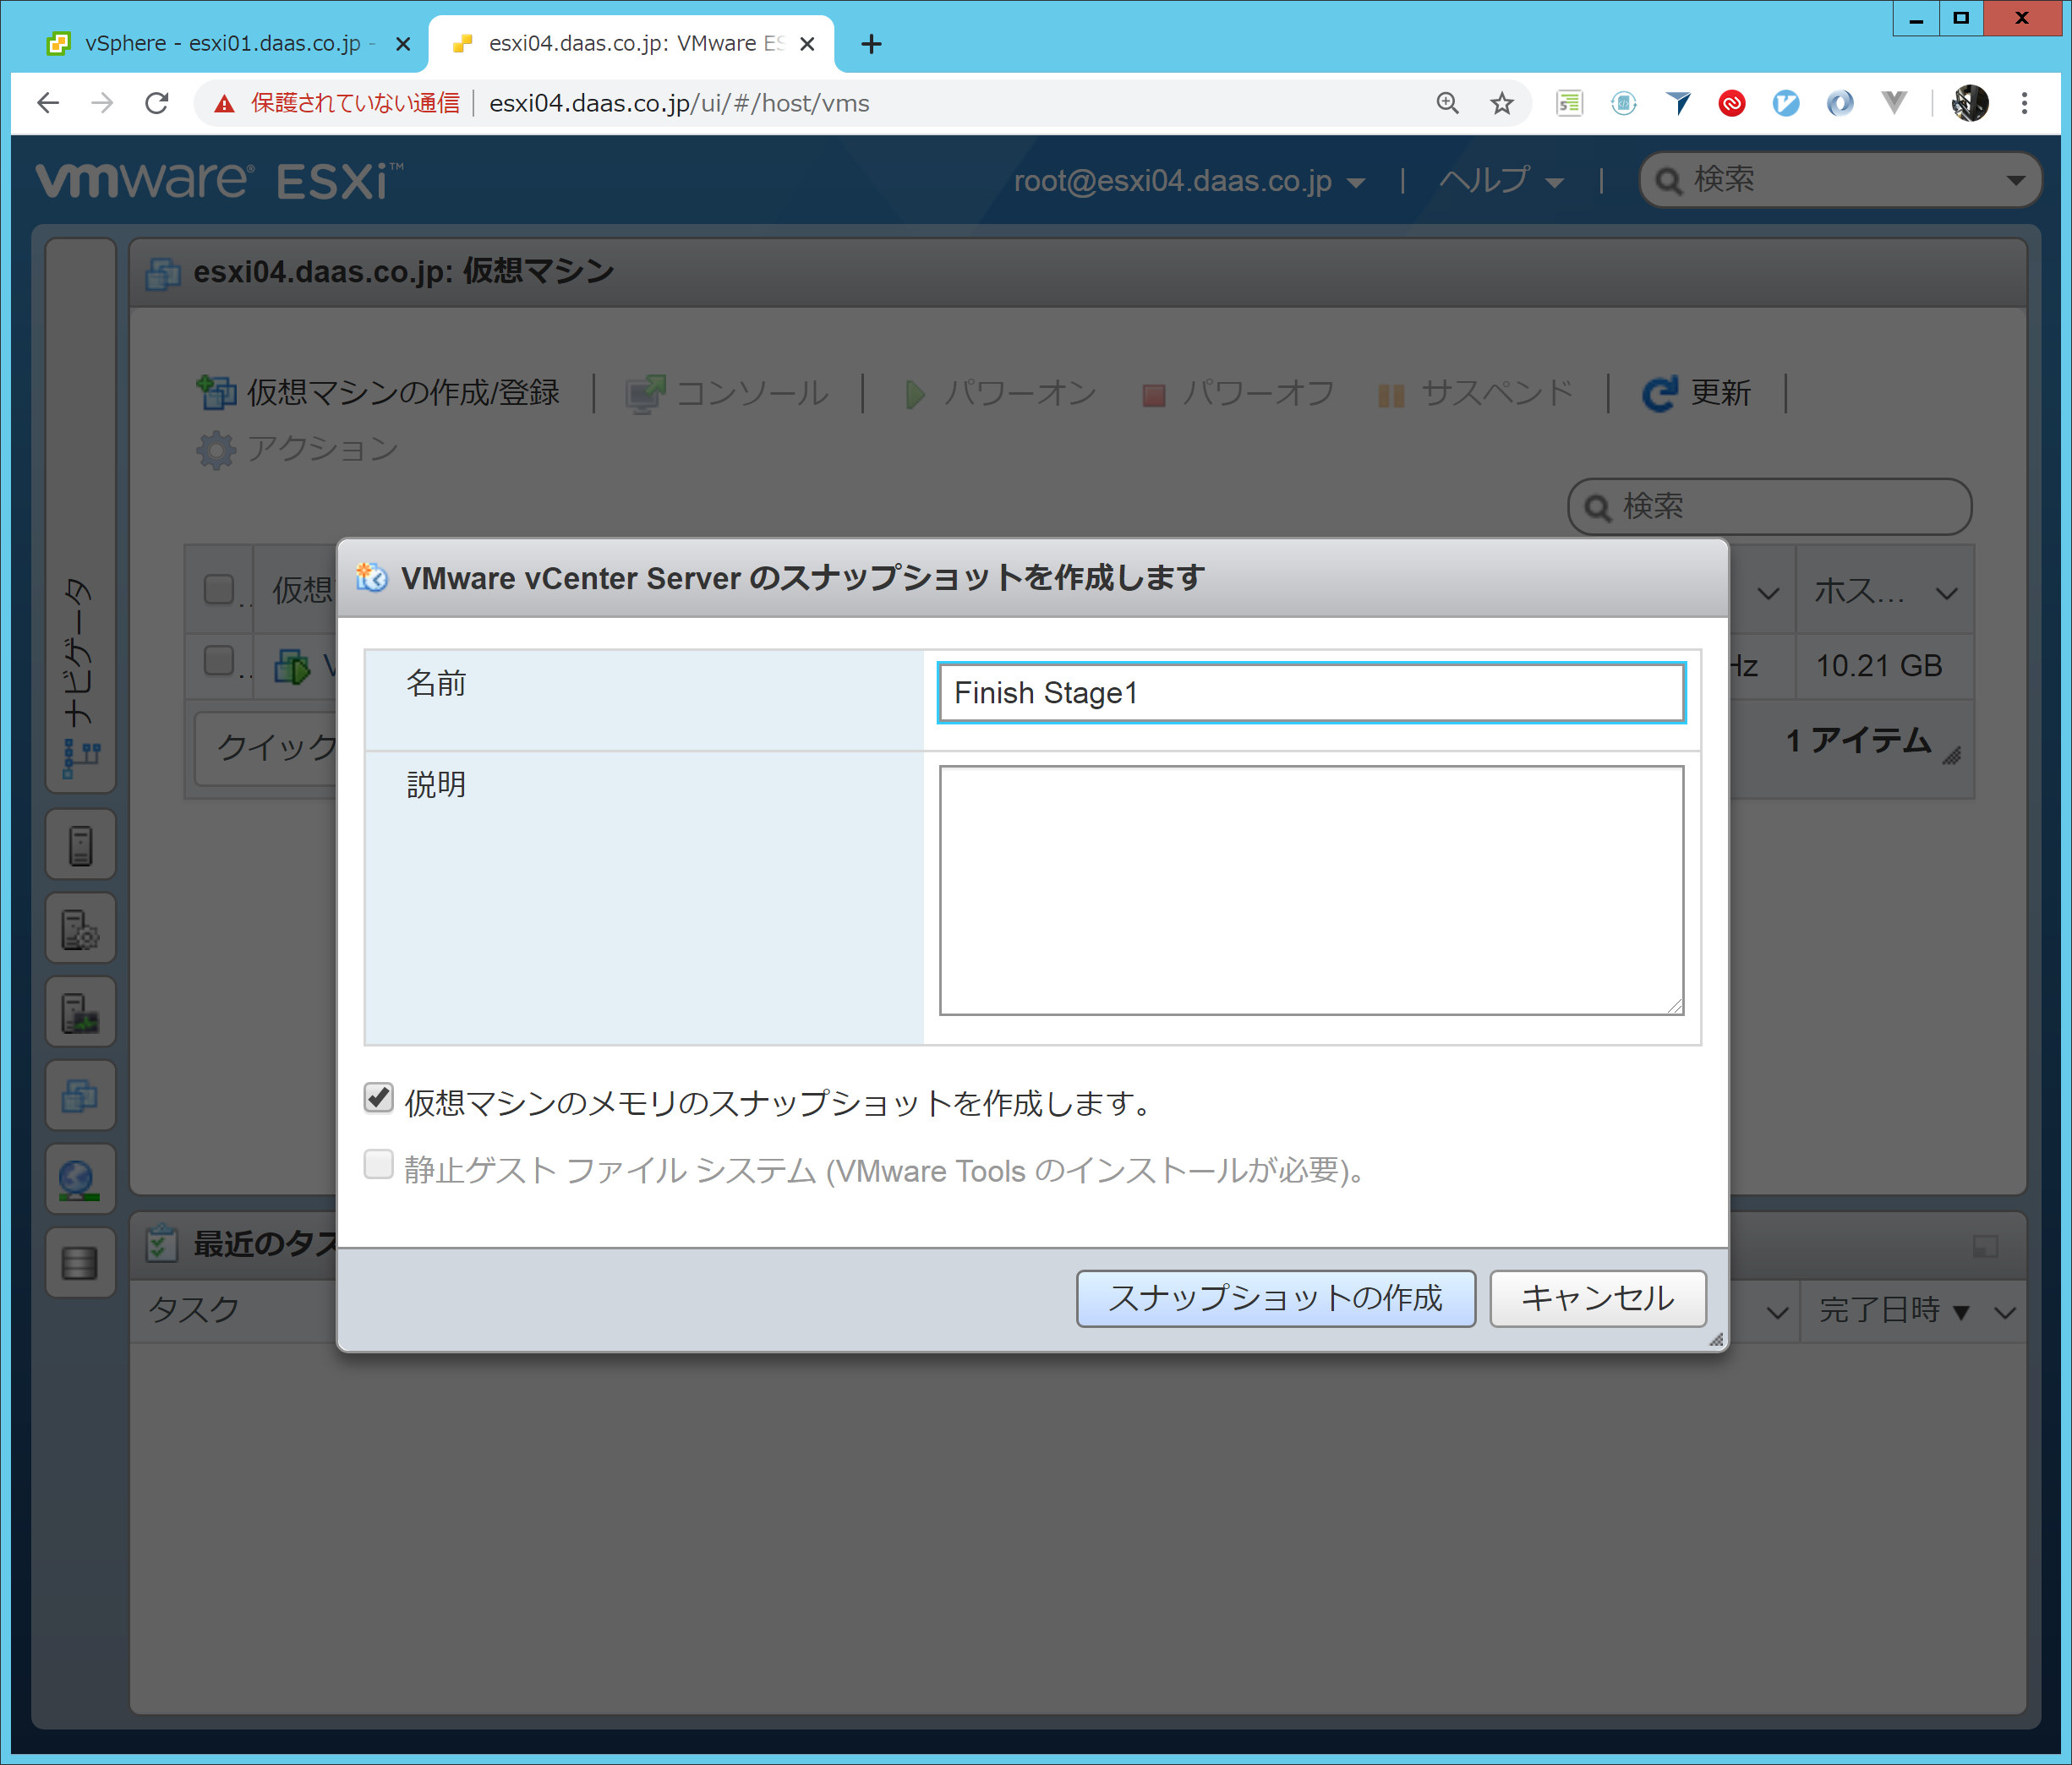
Task: Click the 名前 field containing Finish Stage1
Action: pyautogui.click(x=1311, y=692)
